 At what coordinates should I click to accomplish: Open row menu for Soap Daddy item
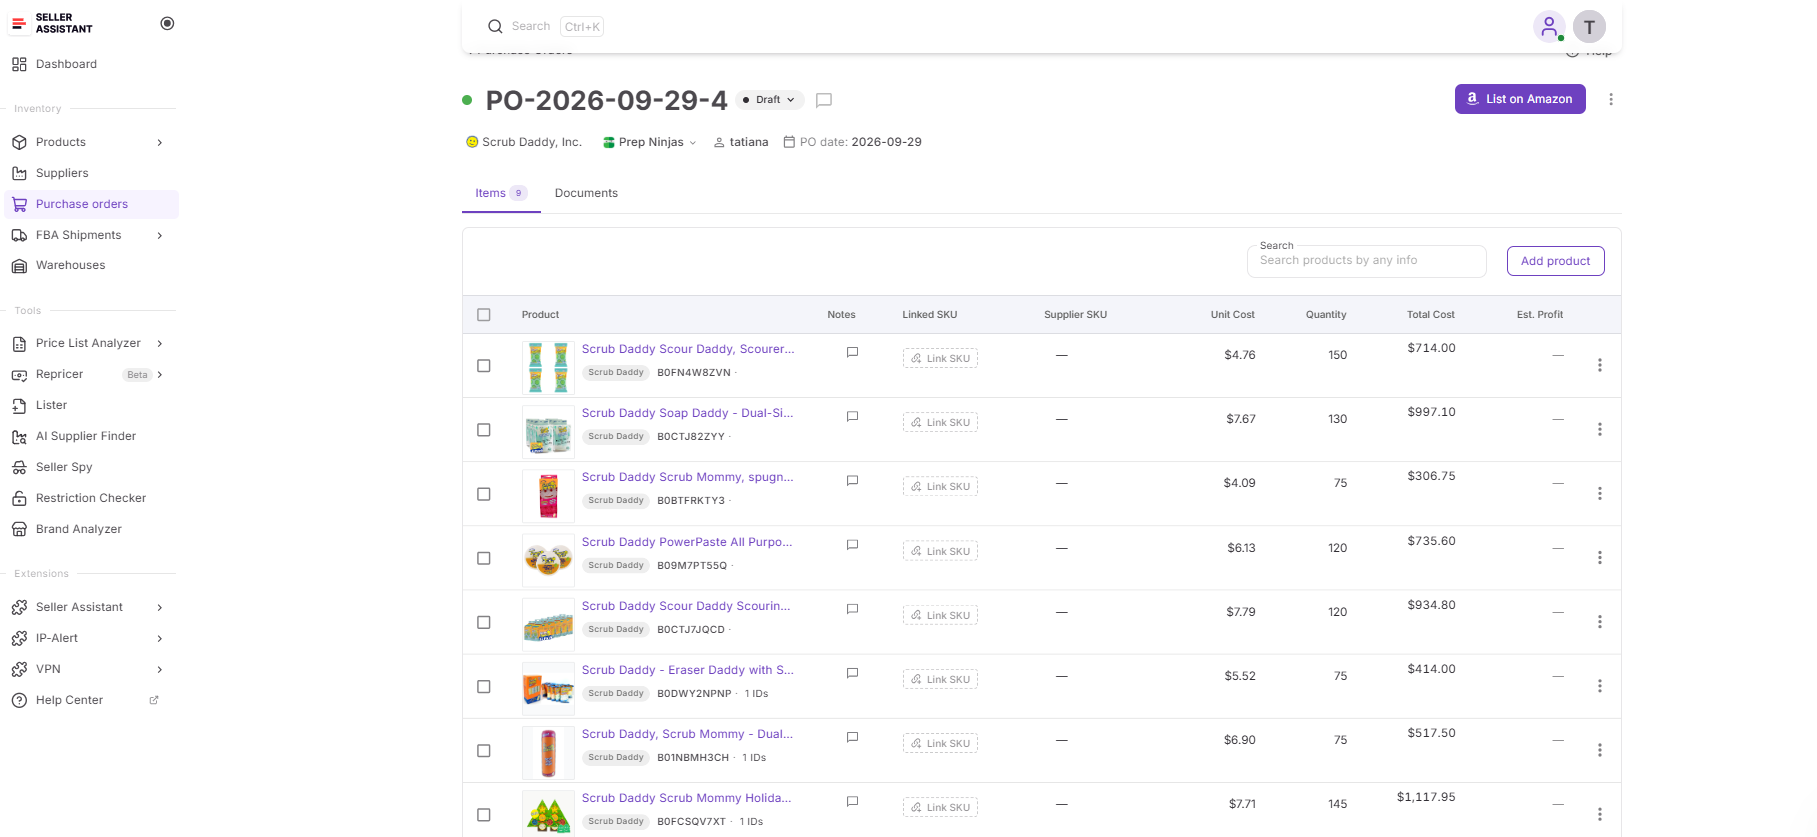[1599, 429]
